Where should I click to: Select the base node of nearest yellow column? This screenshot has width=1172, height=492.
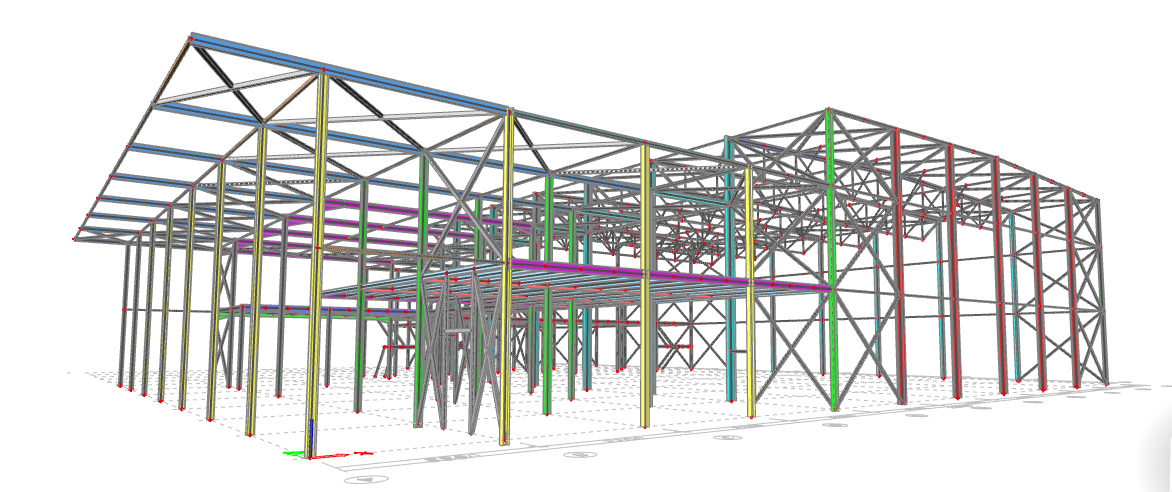coord(312,456)
